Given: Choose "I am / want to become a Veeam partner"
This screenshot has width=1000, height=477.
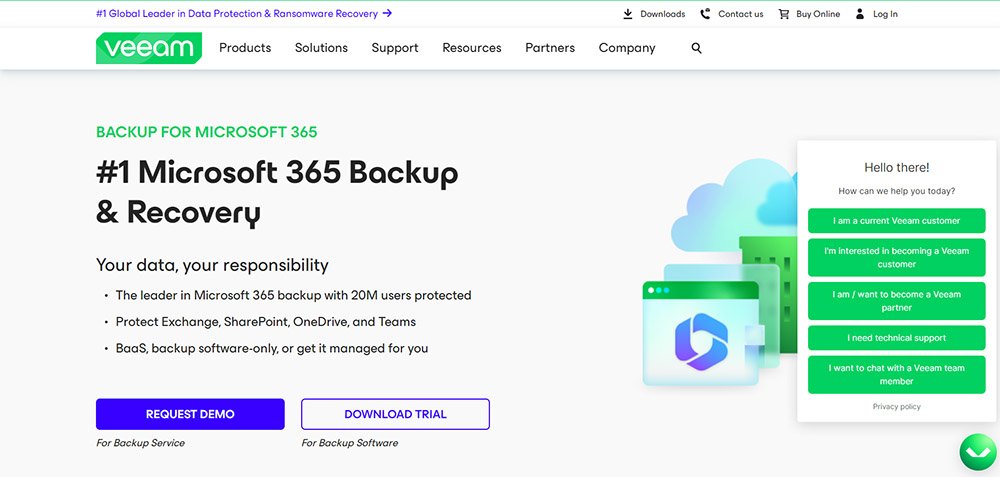Looking at the screenshot, I should click(x=896, y=301).
